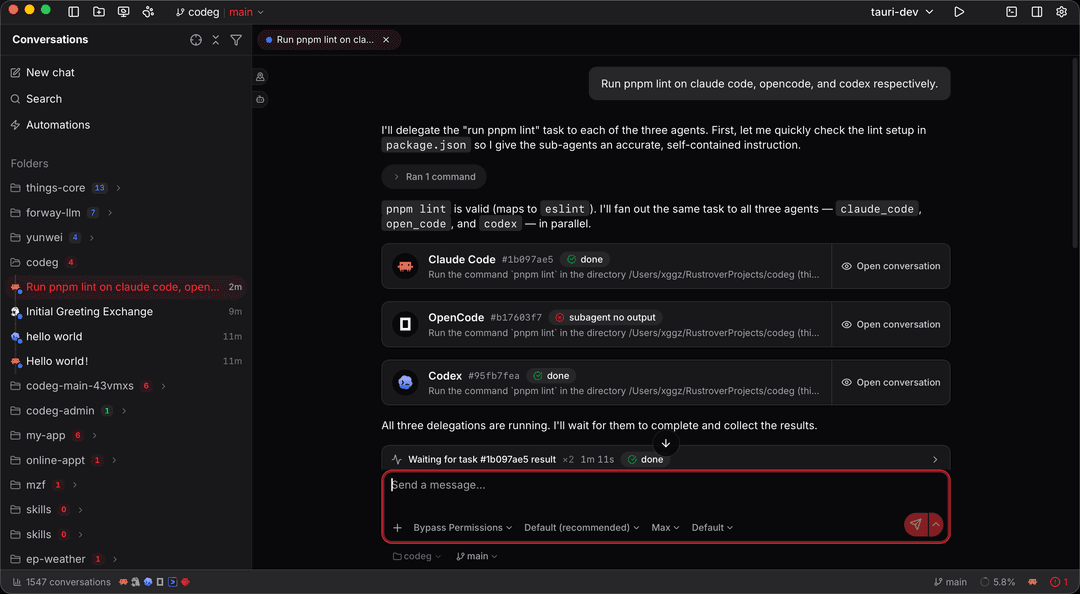Toggle the right side panel icon
Image resolution: width=1080 pixels, height=594 pixels.
click(1037, 12)
